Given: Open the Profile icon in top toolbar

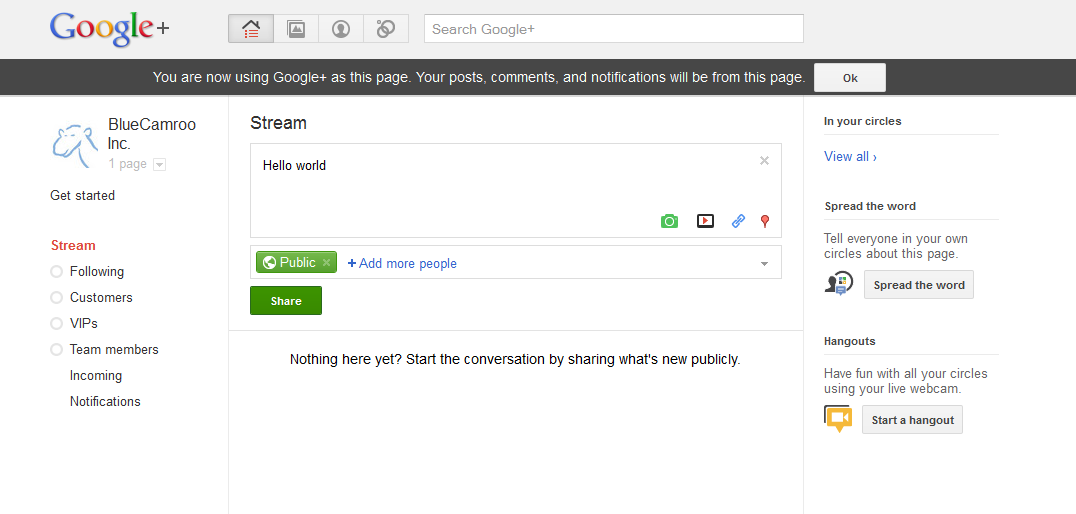Looking at the screenshot, I should coord(340,29).
